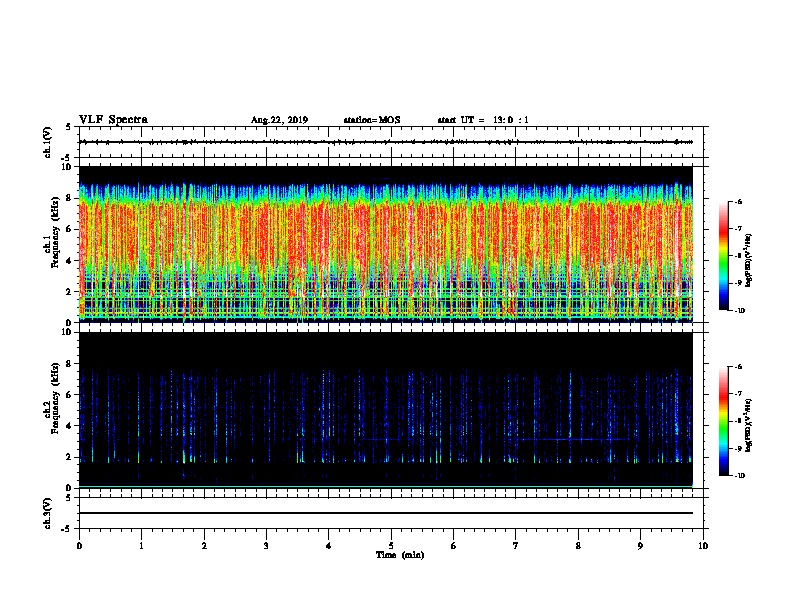Click time axis tick label "5"
The width and height of the screenshot is (792, 612).
(x=391, y=546)
